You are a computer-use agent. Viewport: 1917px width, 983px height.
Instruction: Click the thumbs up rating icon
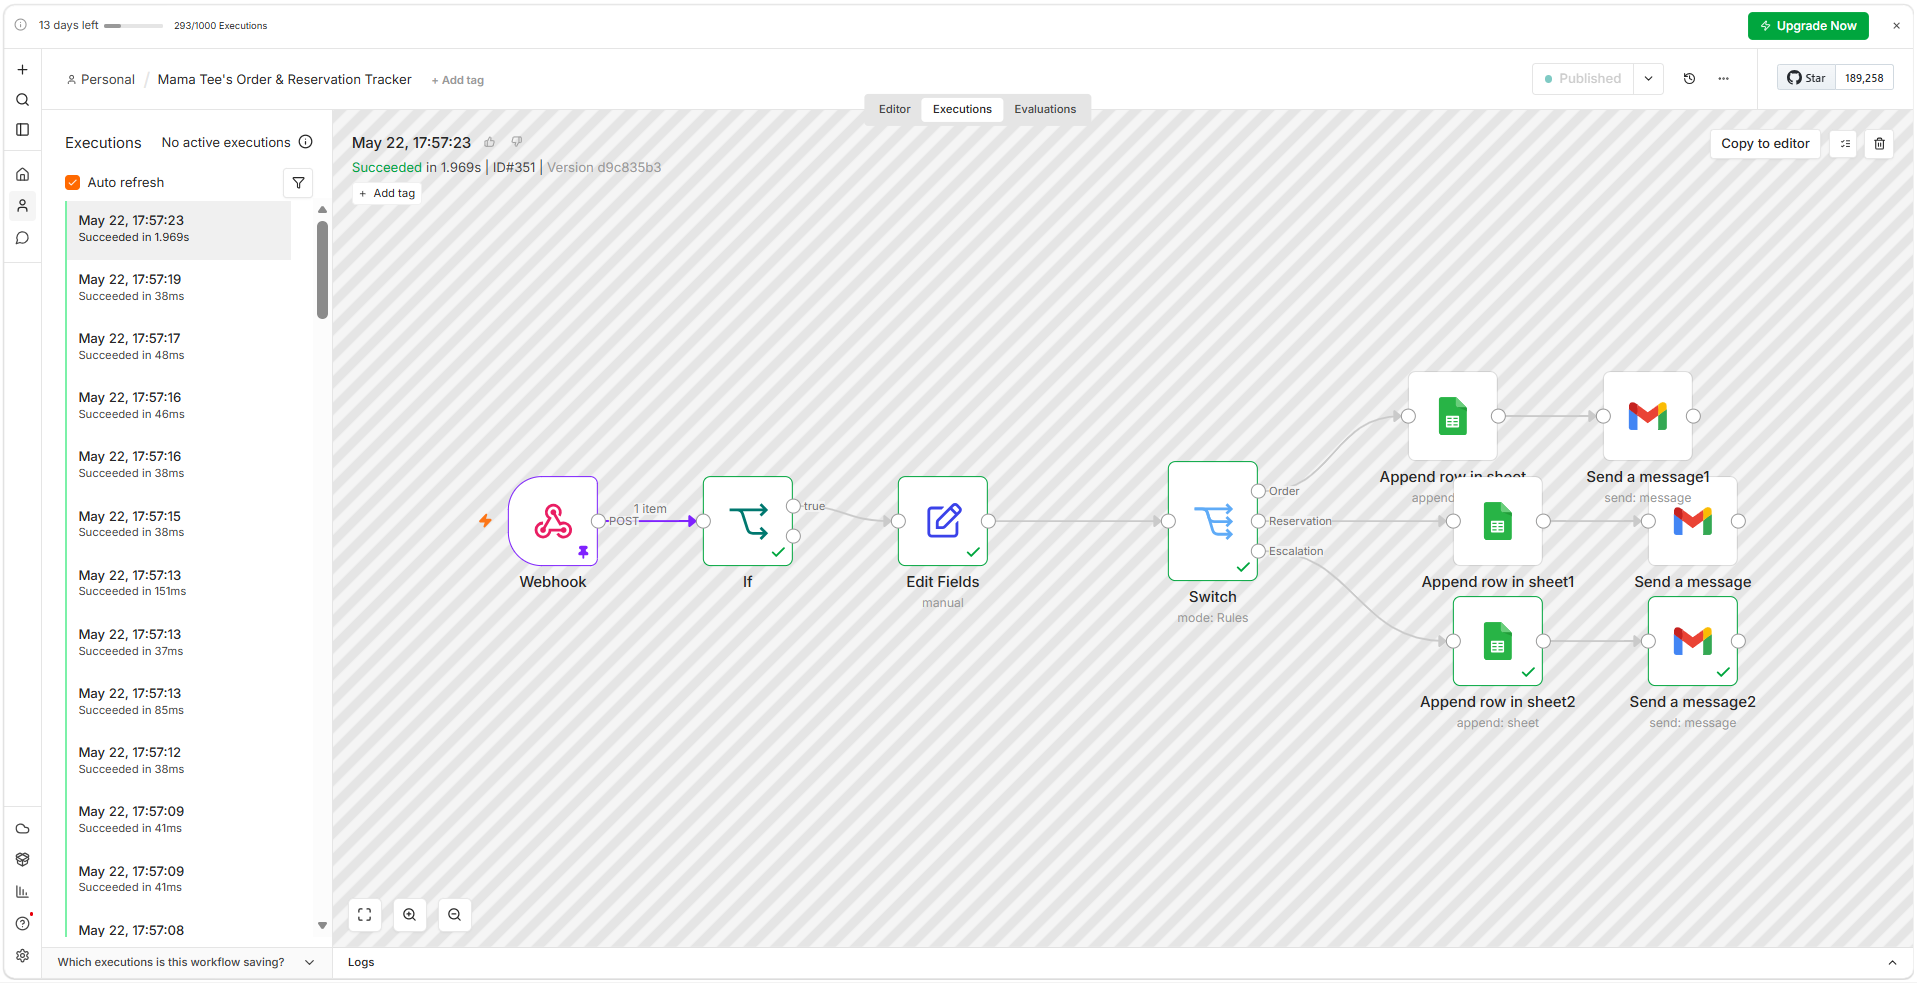tap(490, 143)
